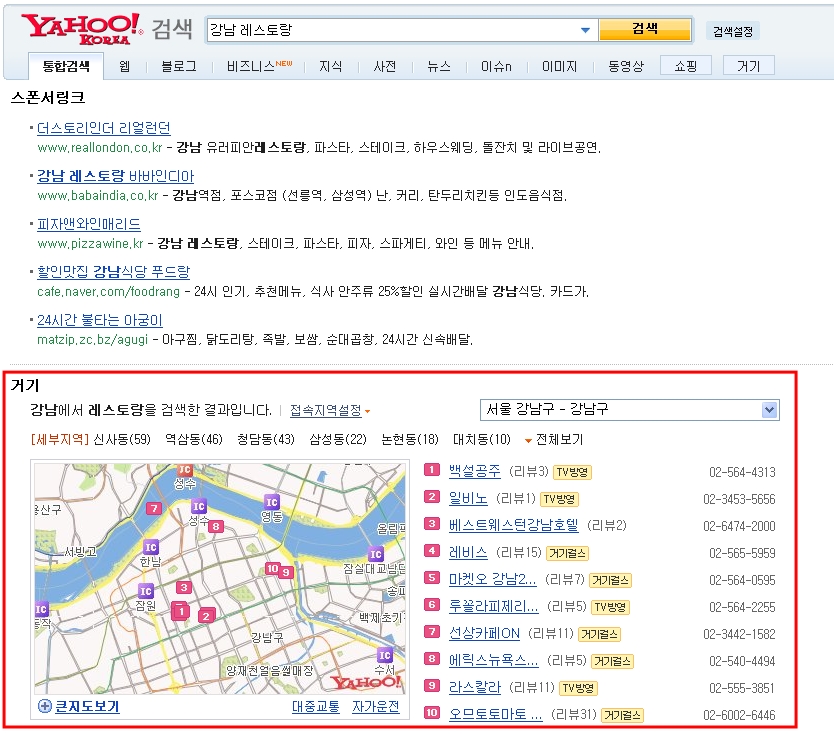Click map marker number 7
This screenshot has height=734, width=834.
coord(154,508)
